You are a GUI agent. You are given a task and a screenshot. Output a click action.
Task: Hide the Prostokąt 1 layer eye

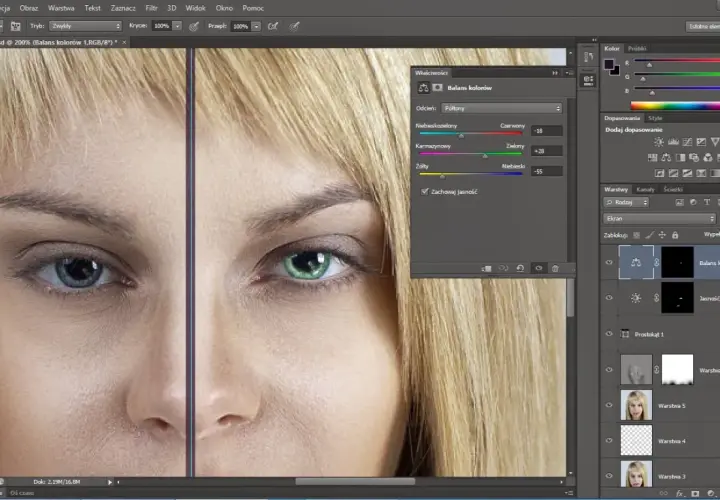click(x=609, y=334)
